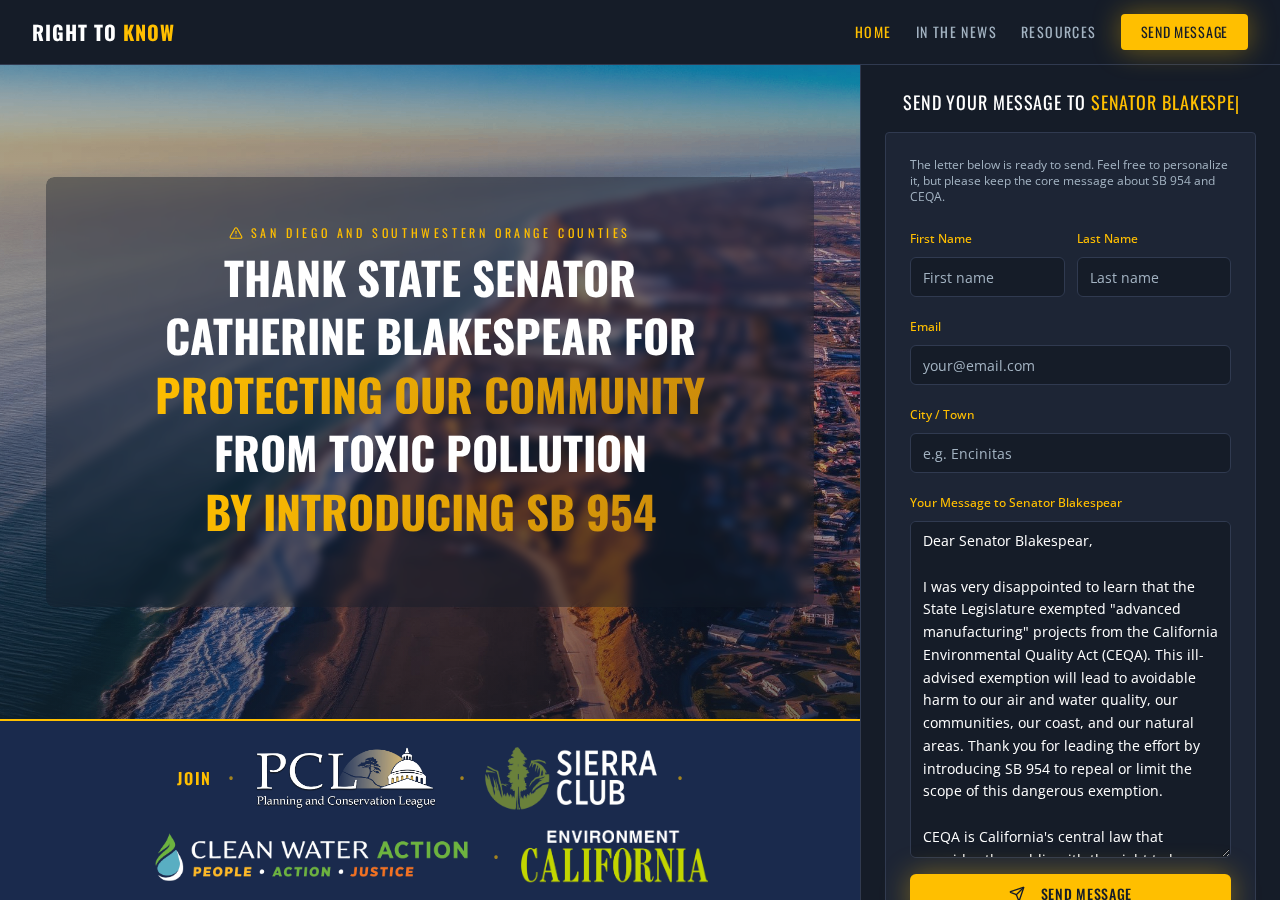
Task: Open the Planning and Conservation League logo
Action: coord(346,778)
